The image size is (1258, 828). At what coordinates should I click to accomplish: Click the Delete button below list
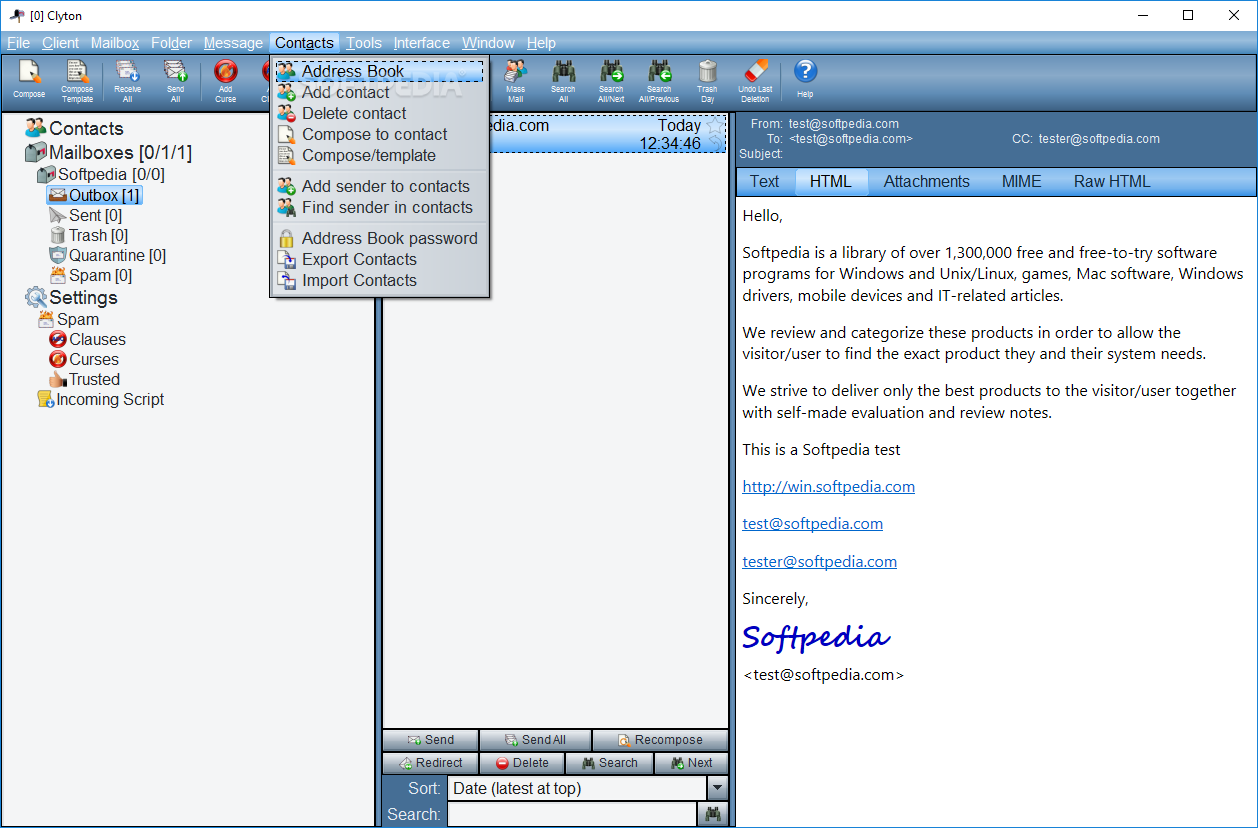pyautogui.click(x=521, y=763)
